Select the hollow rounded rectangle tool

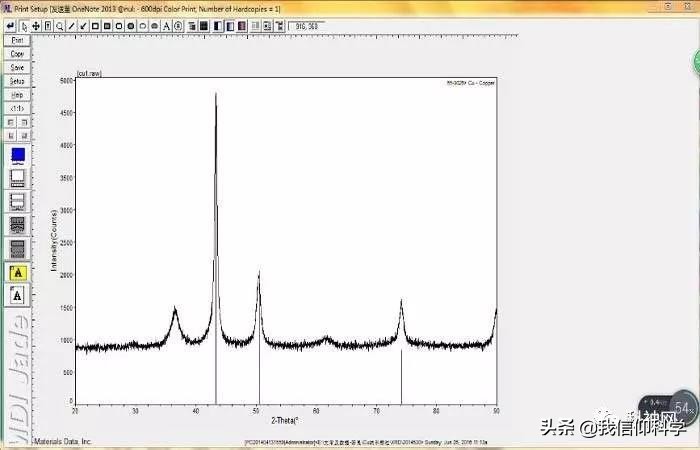click(119, 26)
